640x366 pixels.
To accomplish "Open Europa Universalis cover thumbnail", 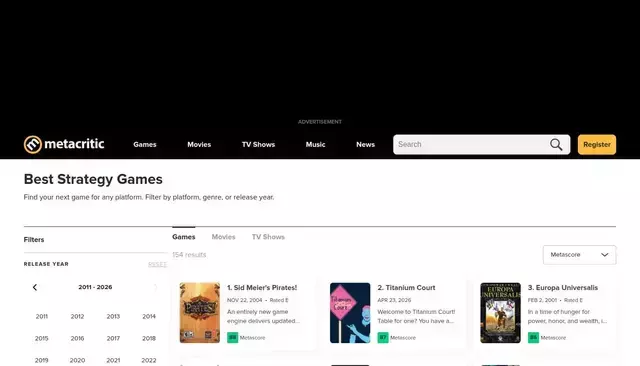I will tap(500, 313).
